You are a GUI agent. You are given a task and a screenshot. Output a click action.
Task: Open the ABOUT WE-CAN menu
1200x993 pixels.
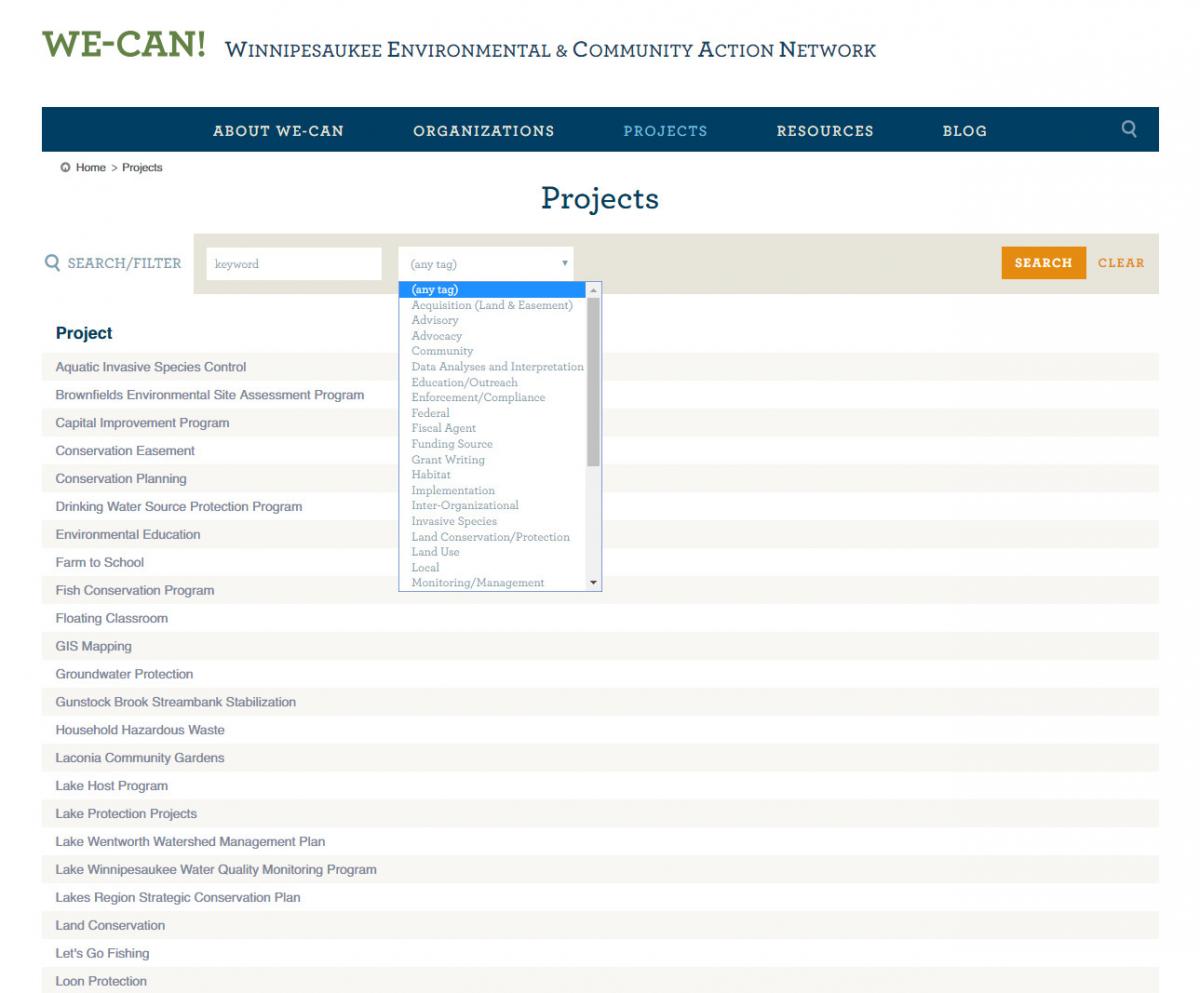pyautogui.click(x=278, y=131)
